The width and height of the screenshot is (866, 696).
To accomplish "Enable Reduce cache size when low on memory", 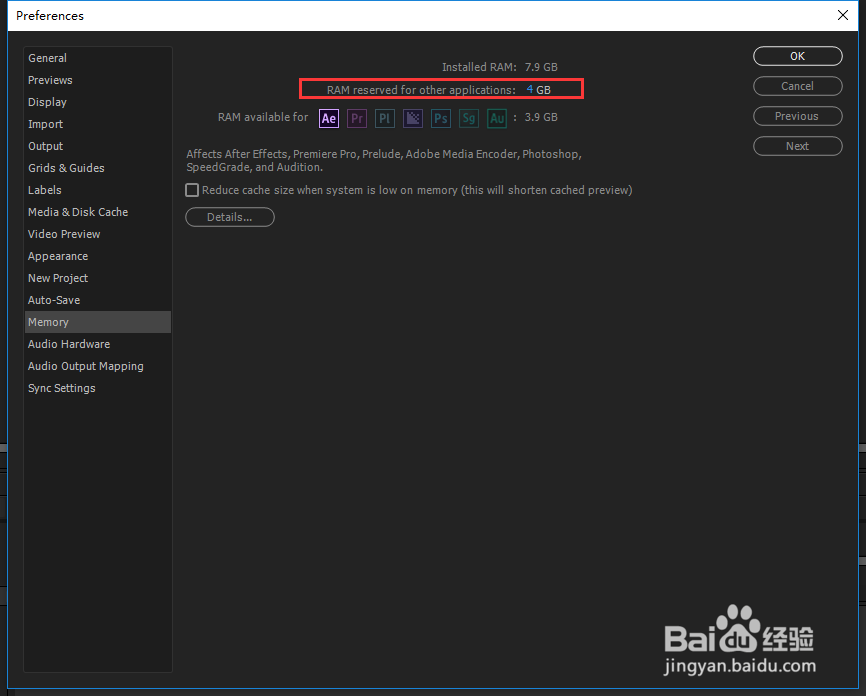I will [192, 190].
